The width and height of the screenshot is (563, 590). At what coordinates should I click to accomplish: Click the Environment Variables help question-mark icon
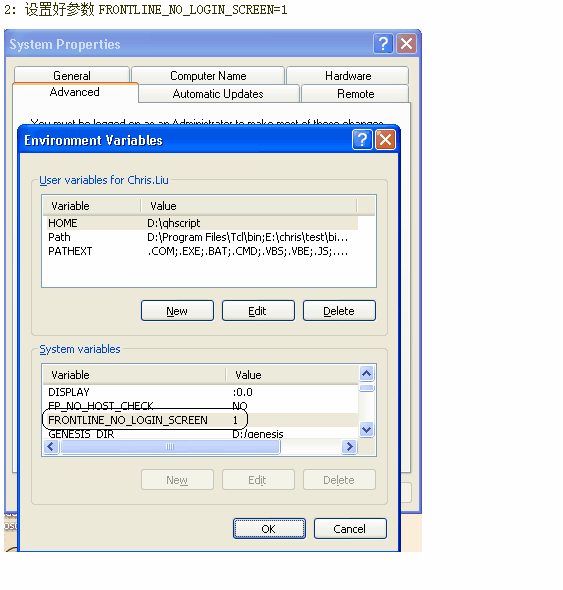click(362, 140)
